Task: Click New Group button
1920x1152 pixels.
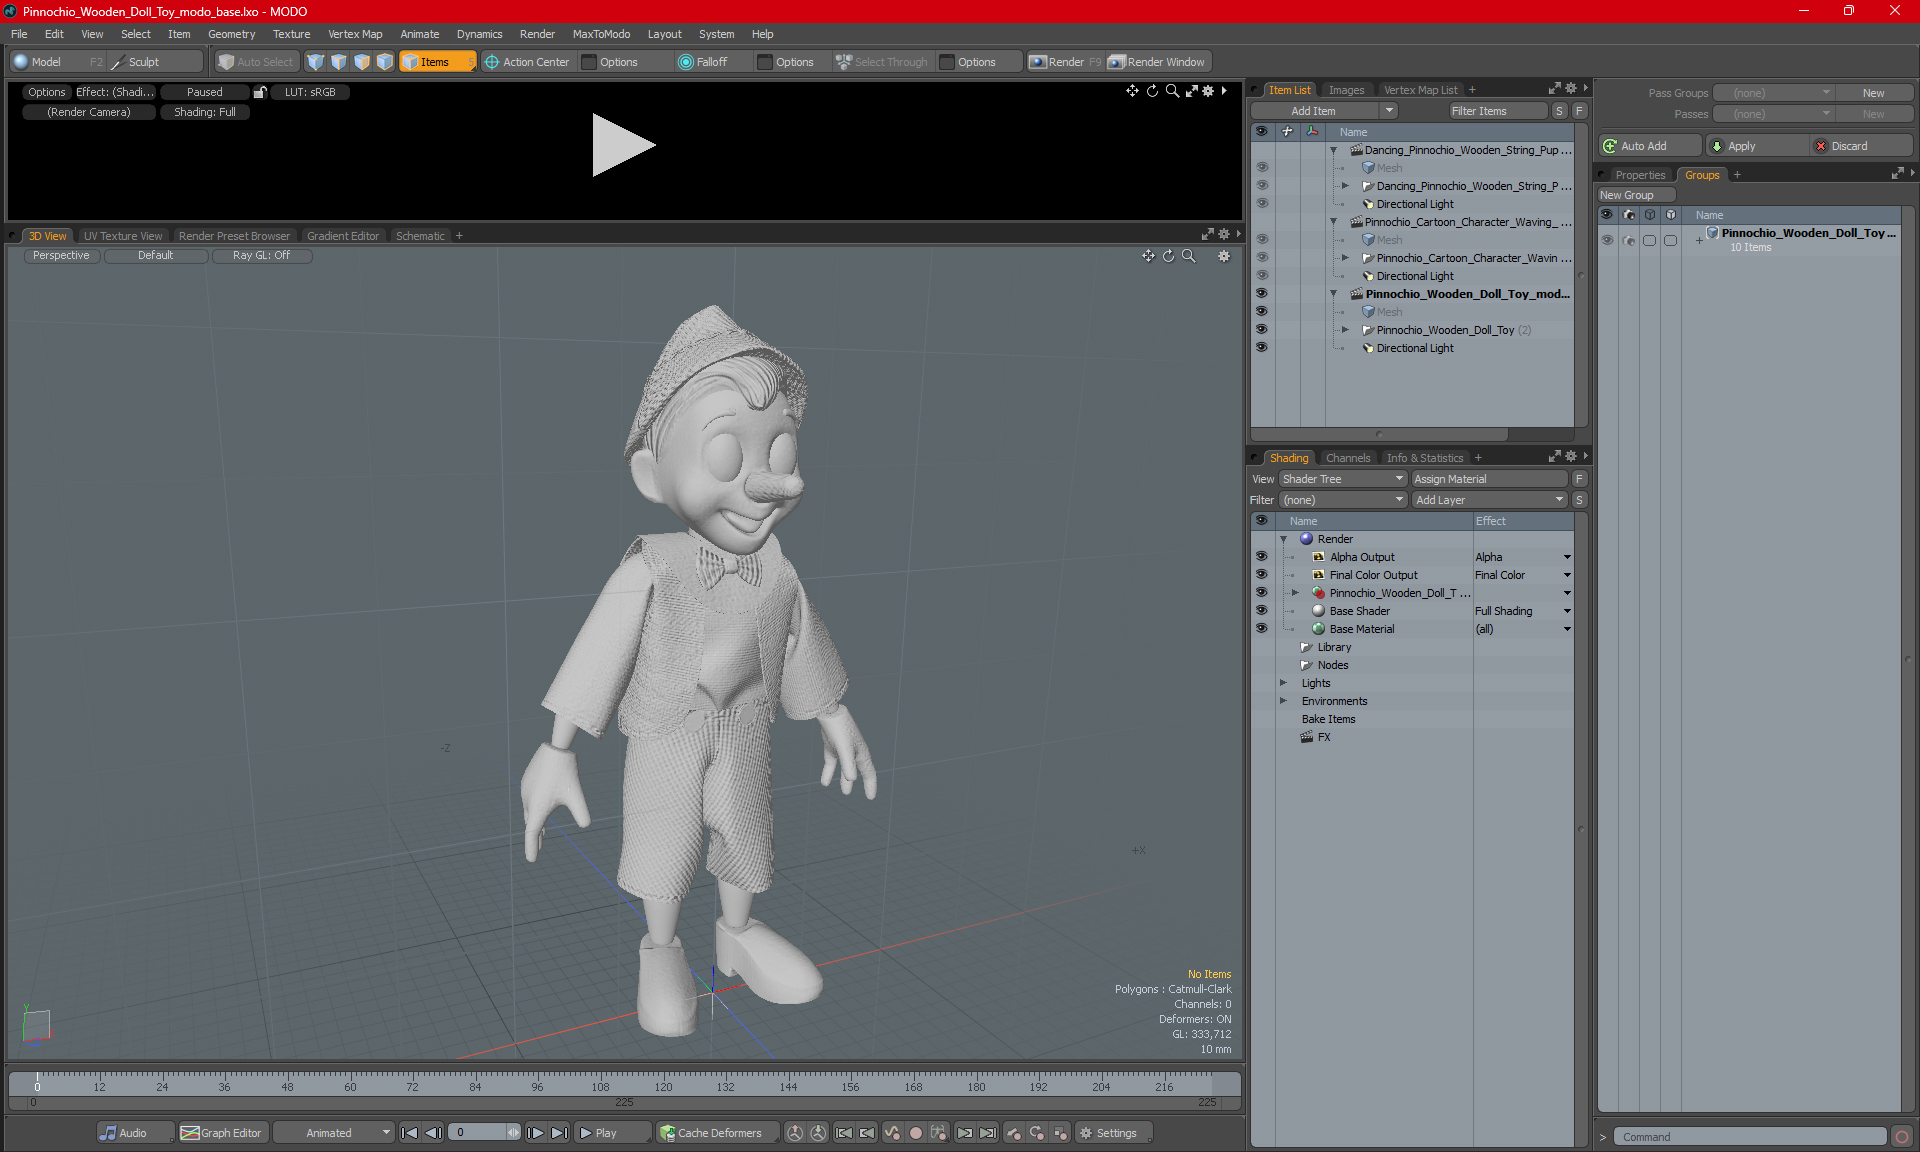Action: [1636, 195]
